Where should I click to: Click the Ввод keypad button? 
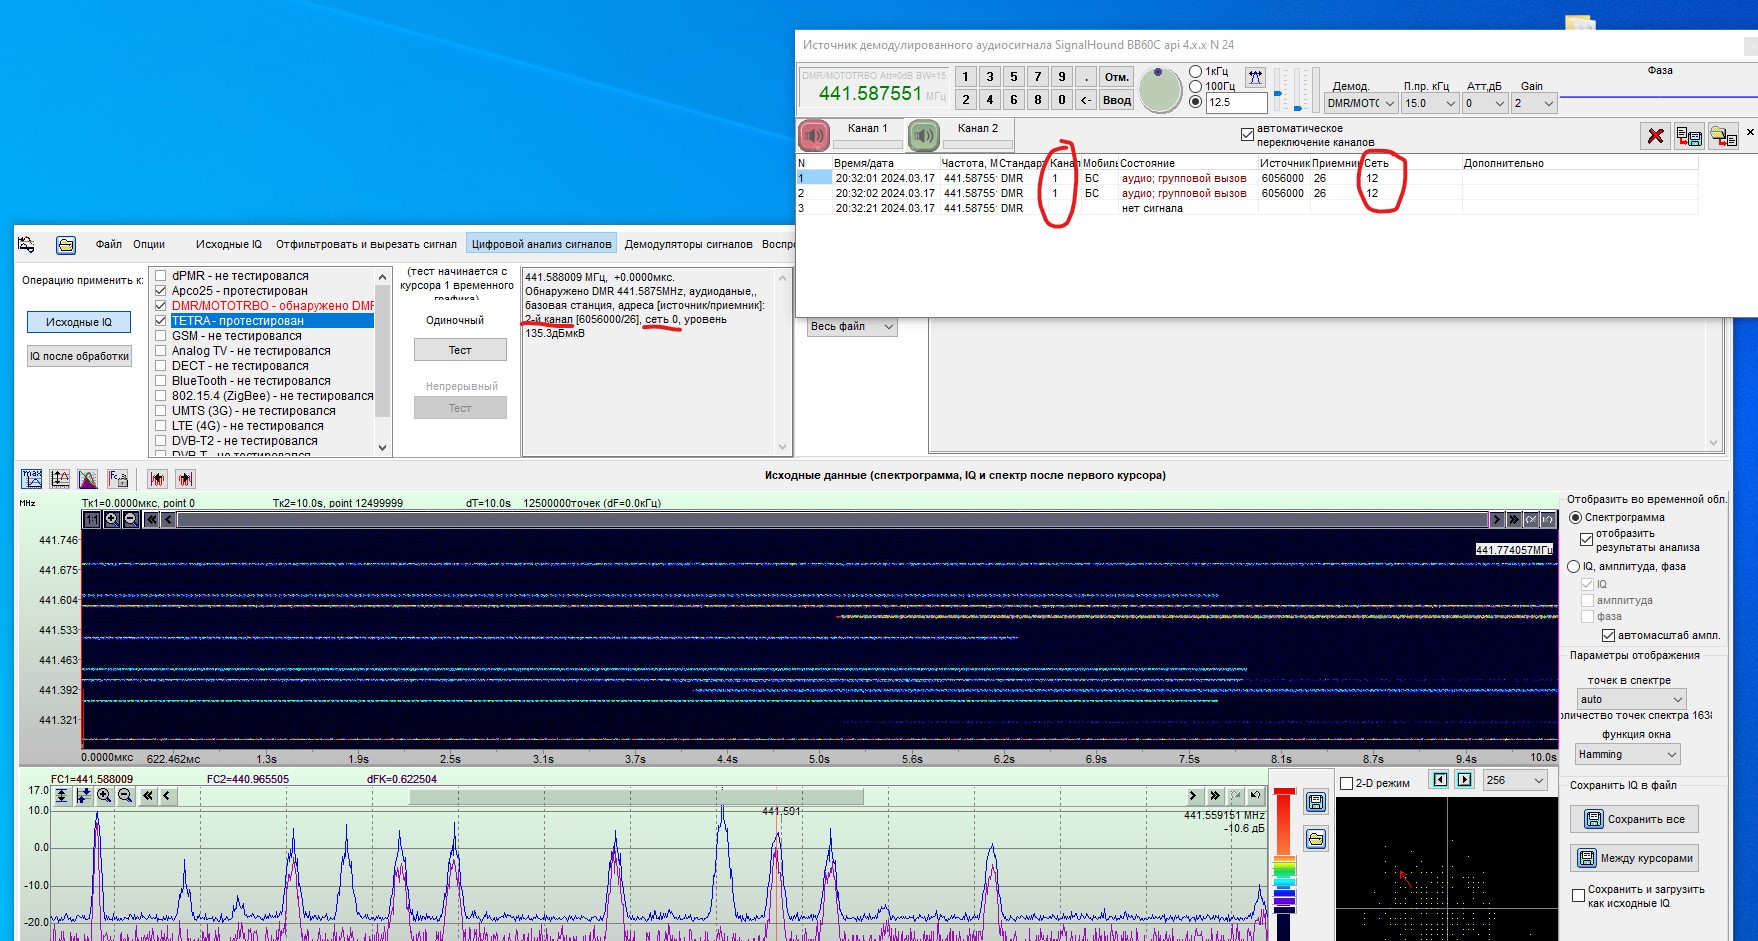[1116, 100]
